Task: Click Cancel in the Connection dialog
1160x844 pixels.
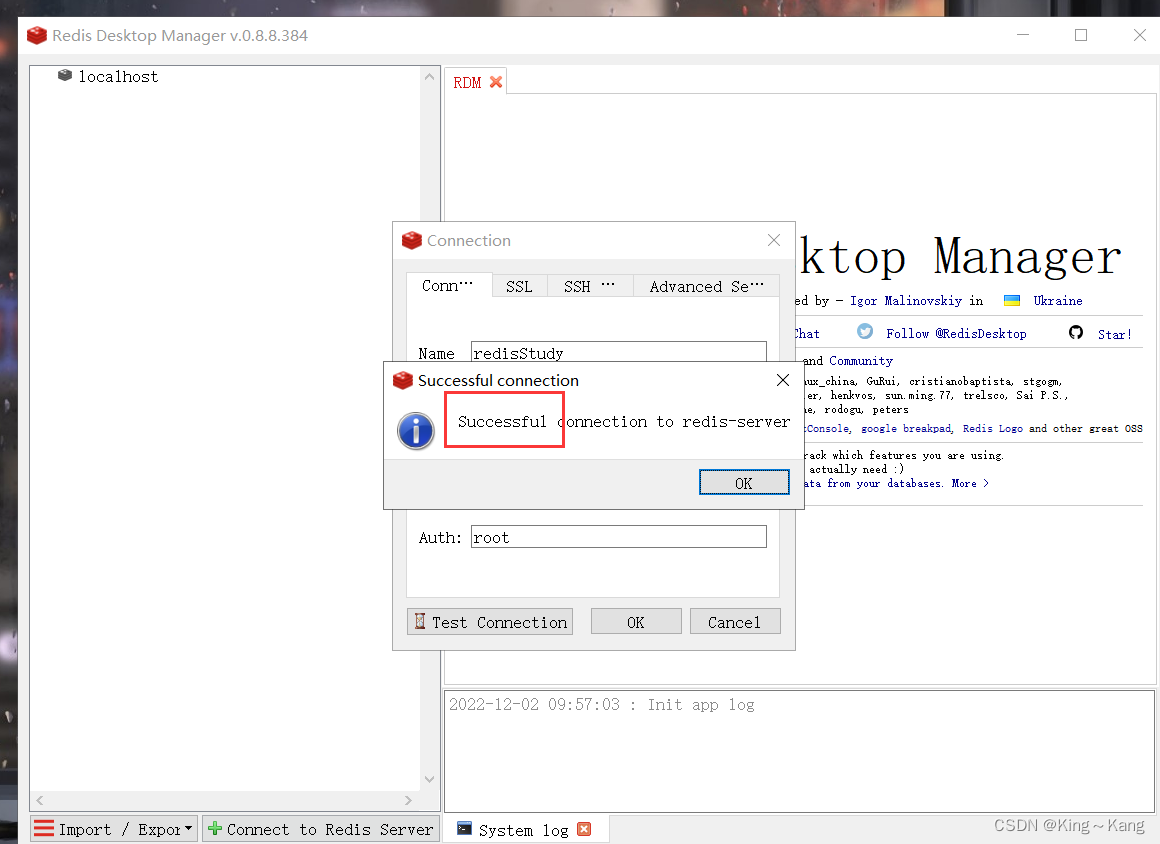Action: coord(735,622)
